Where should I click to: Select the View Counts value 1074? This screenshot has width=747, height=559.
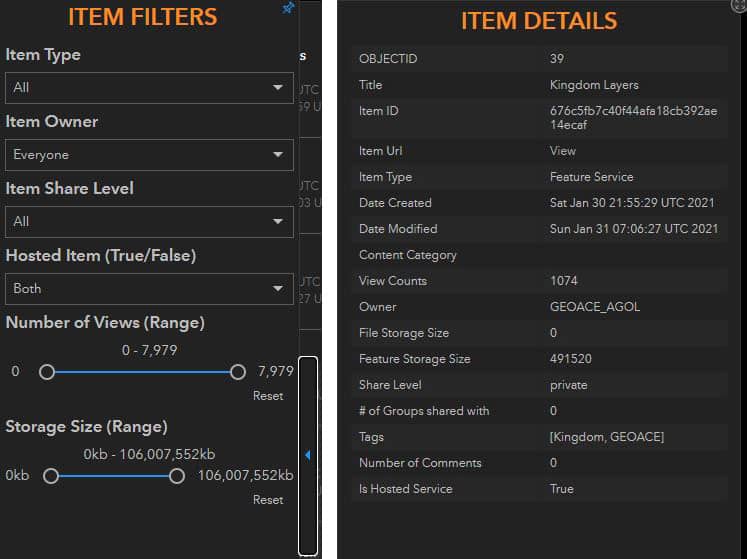(x=564, y=281)
